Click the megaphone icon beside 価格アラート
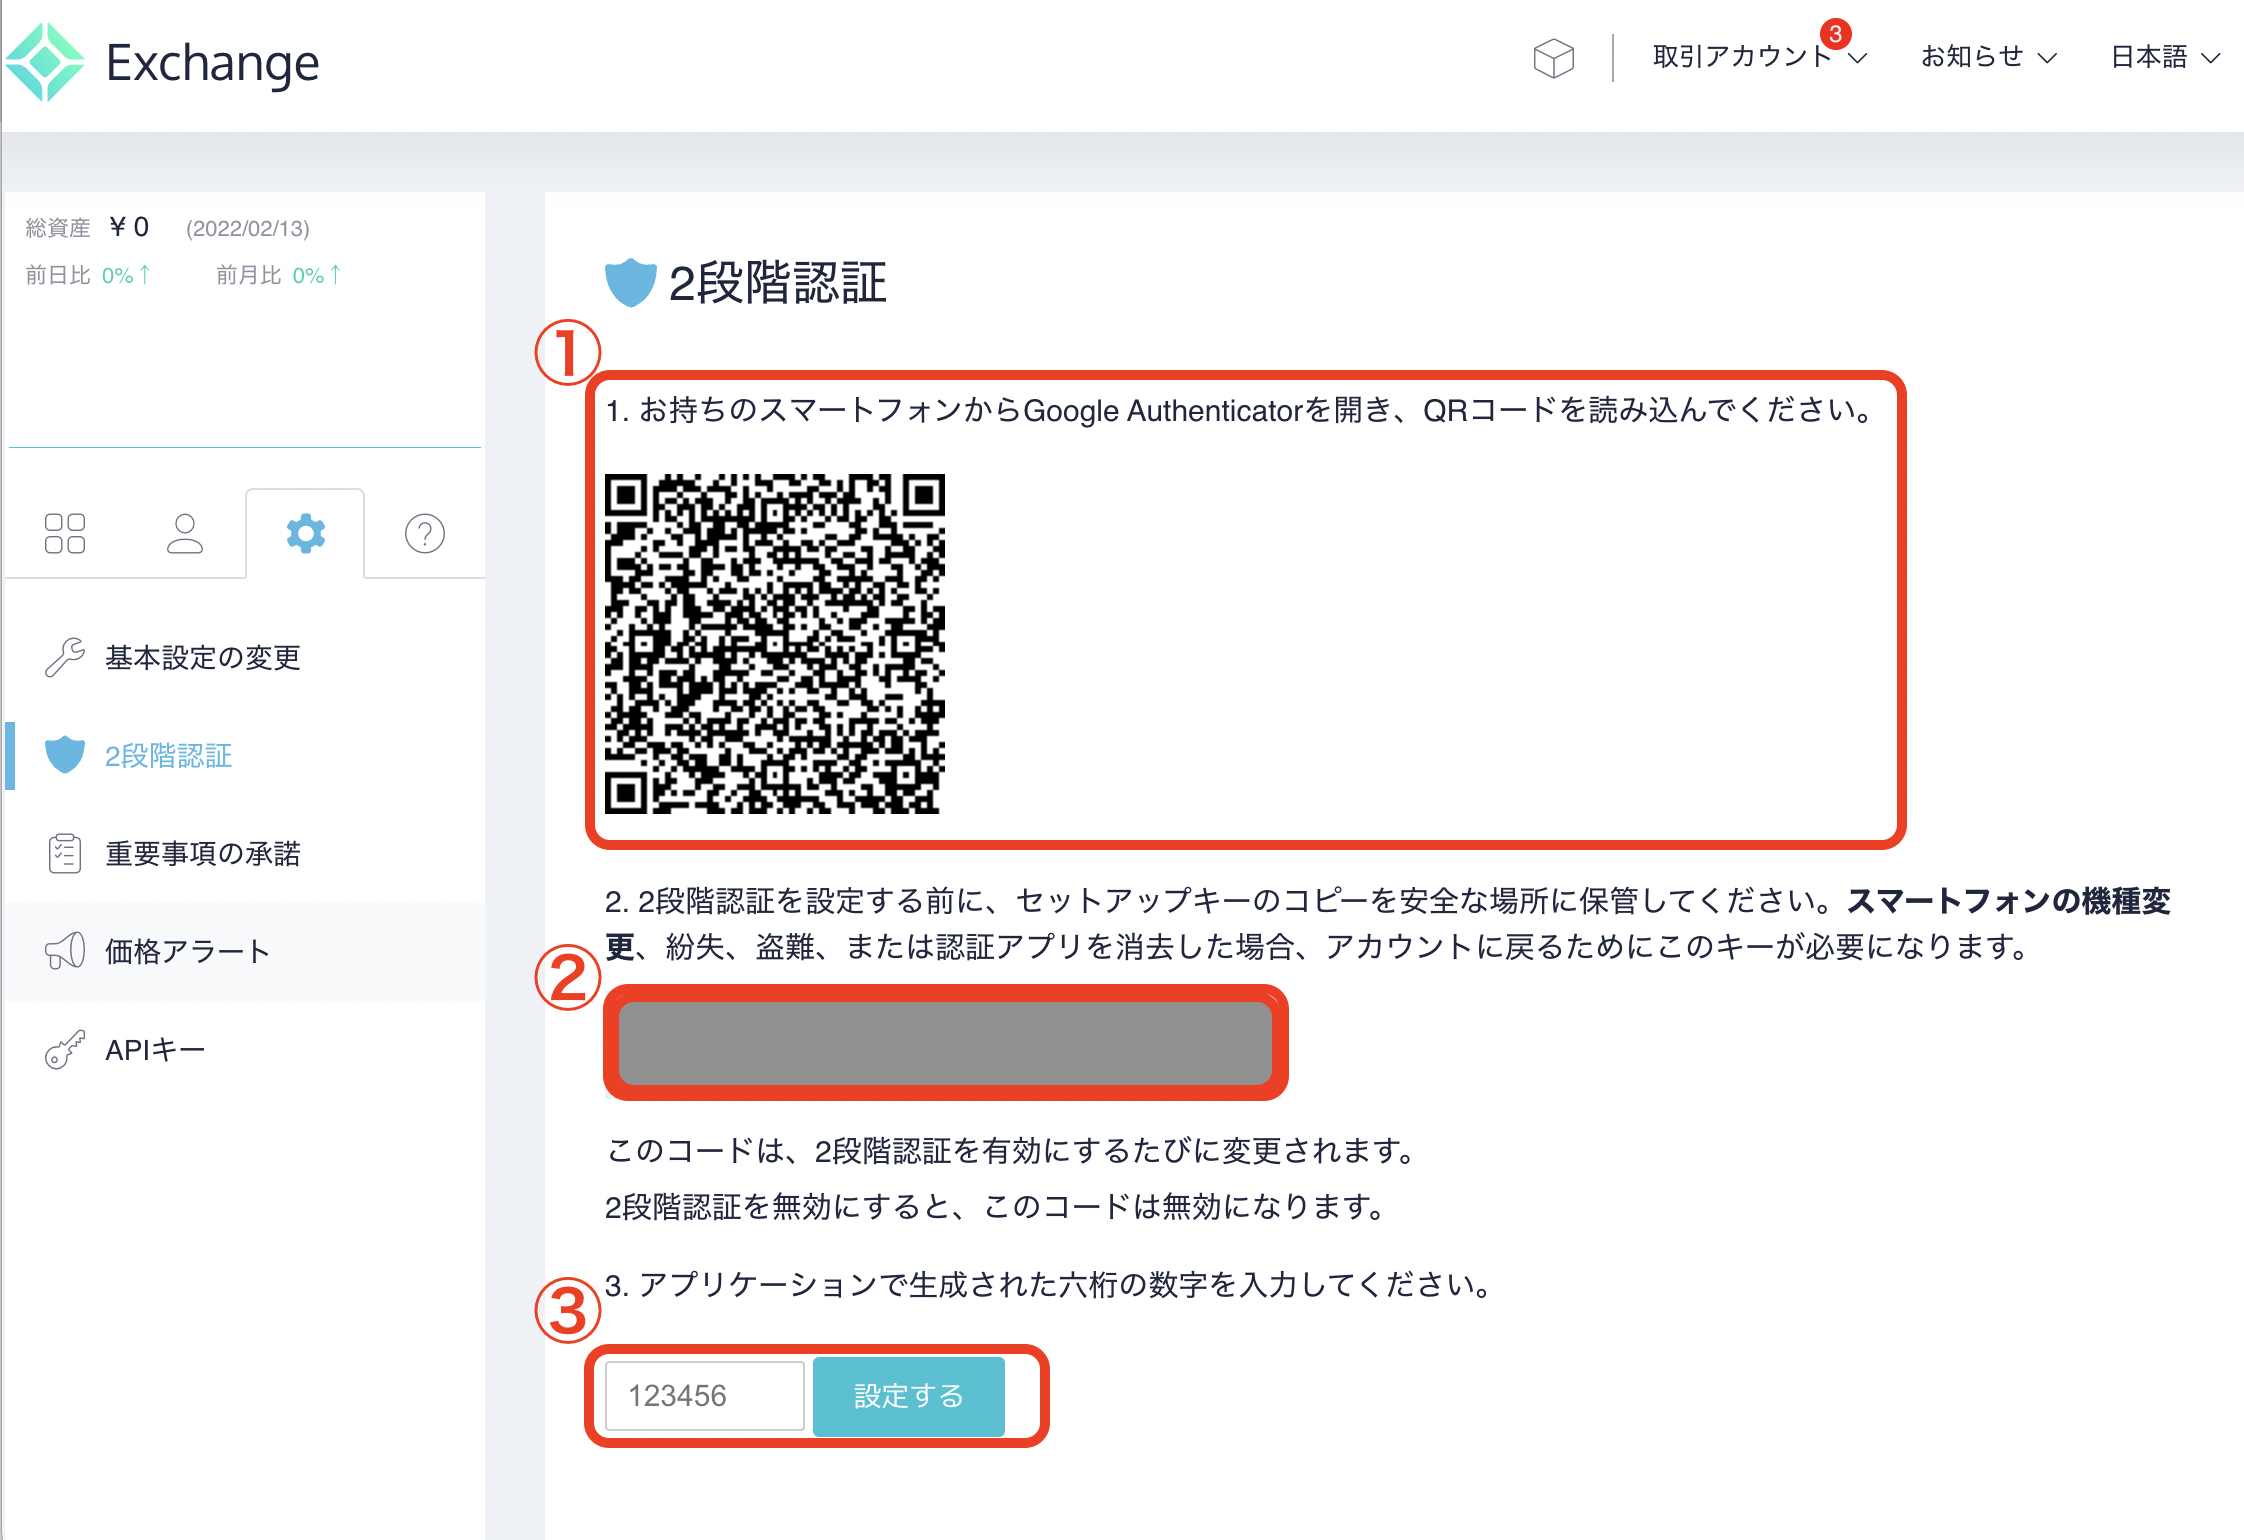This screenshot has height=1540, width=2244. tap(65, 951)
